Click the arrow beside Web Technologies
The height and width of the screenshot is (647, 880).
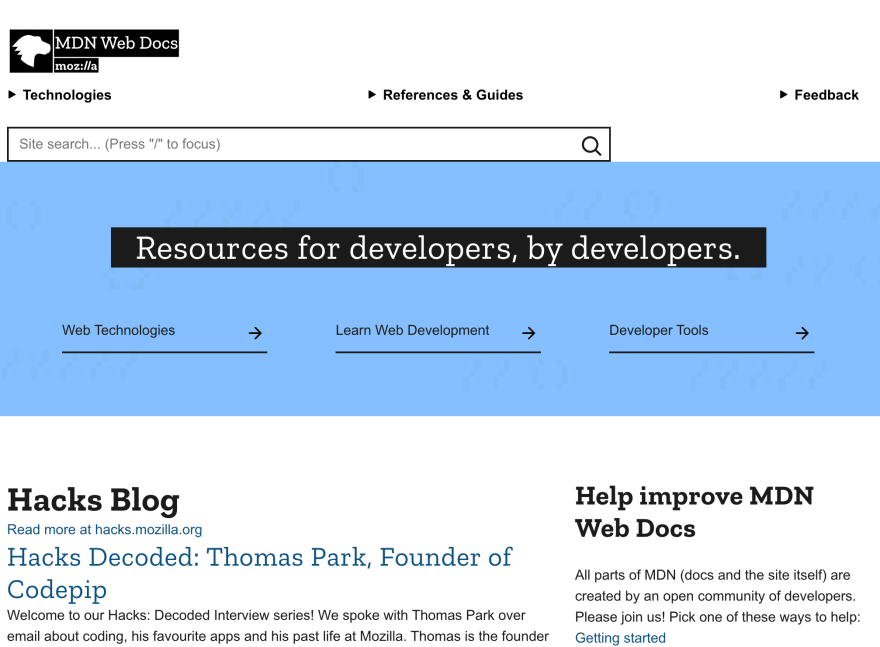coord(255,333)
